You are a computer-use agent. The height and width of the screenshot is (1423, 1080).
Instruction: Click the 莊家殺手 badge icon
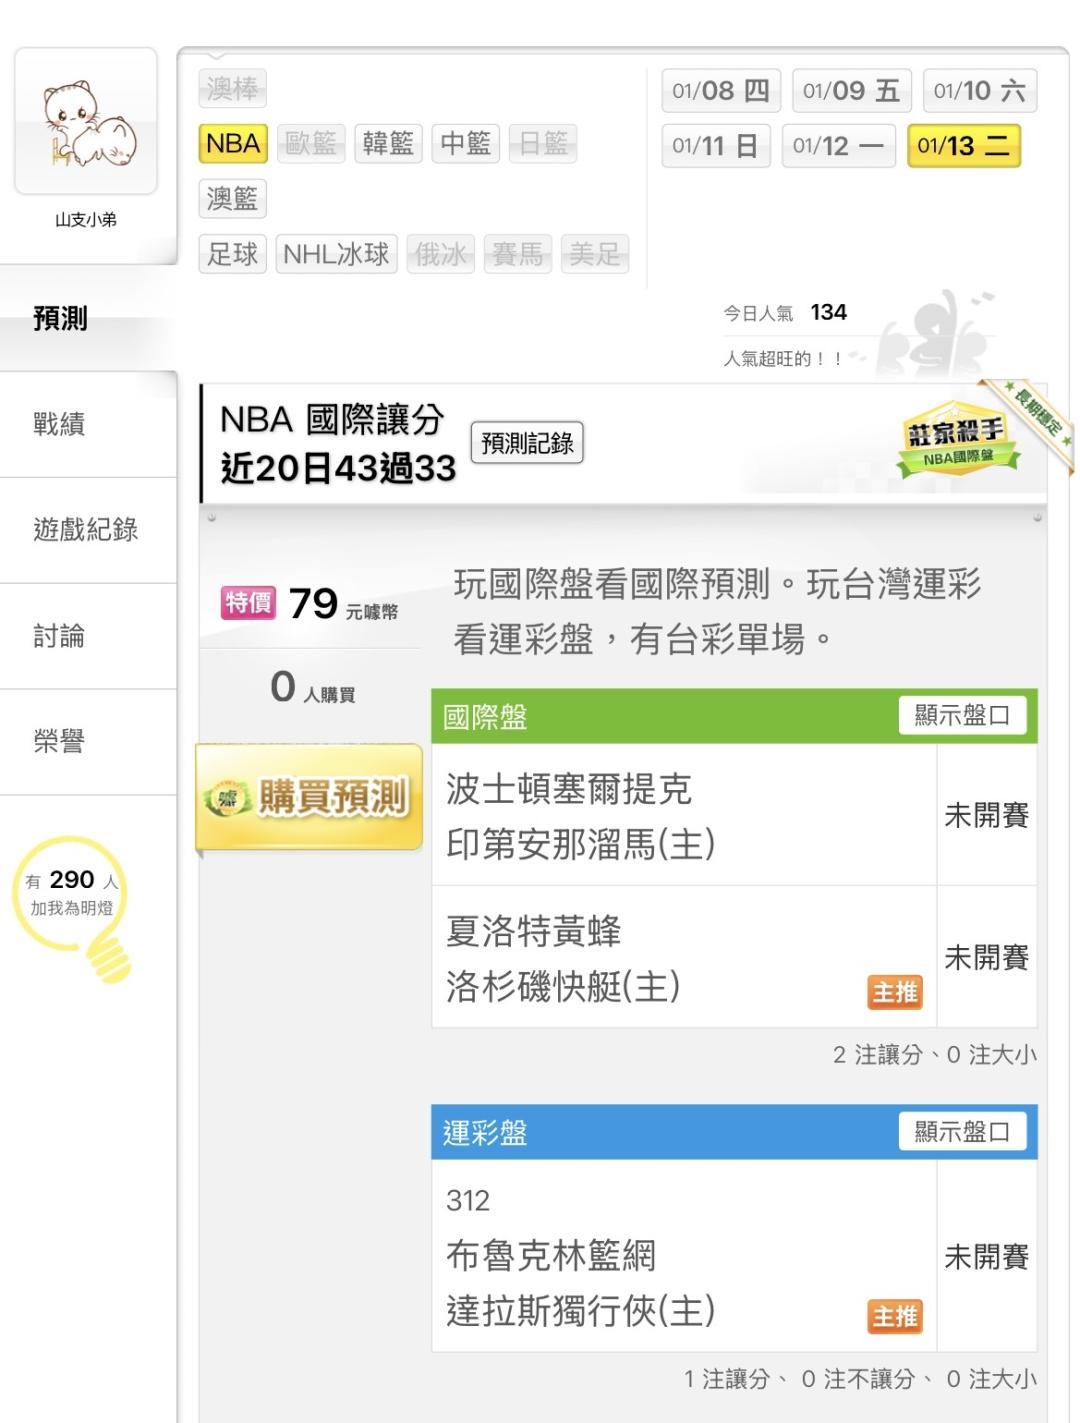click(957, 441)
